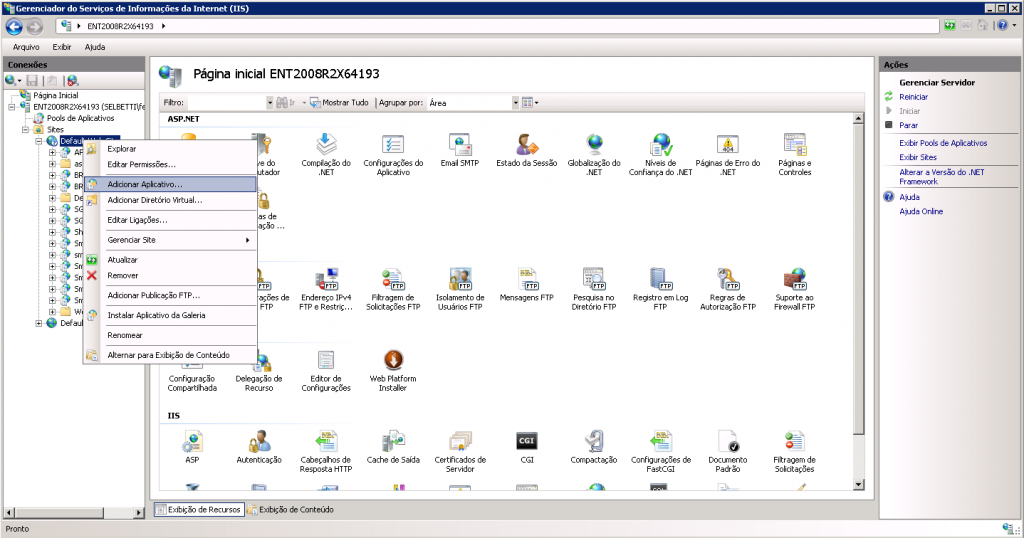Viewport: 1024px width, 538px height.
Task: Open Certificados de Servidor icon
Action: click(460, 451)
